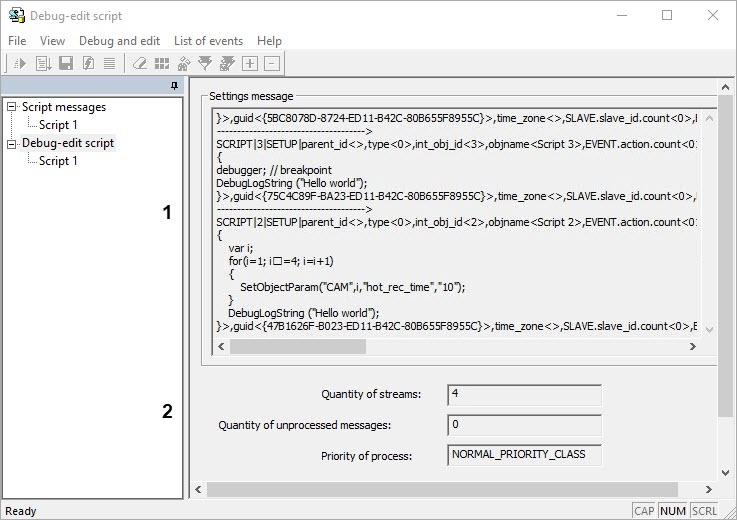Click the run script arrow toolbar icon
737x520 pixels.
point(20,63)
